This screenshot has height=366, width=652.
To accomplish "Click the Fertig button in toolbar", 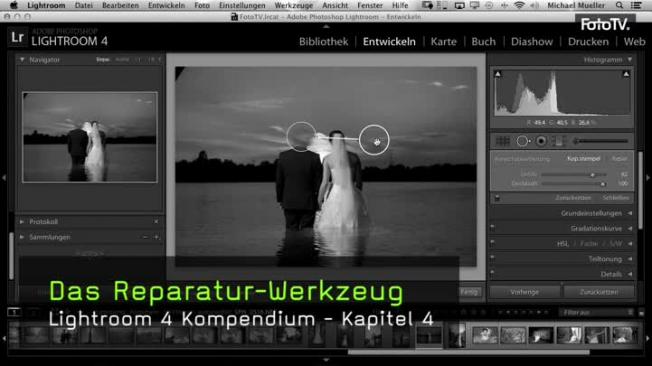I will coord(469,292).
